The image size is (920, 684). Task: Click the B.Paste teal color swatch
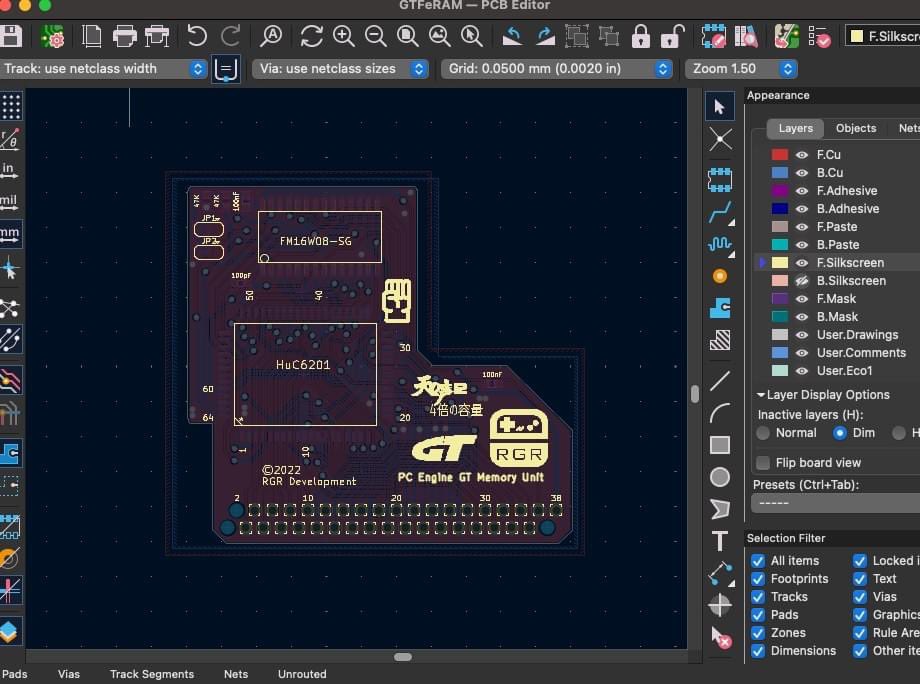click(780, 245)
